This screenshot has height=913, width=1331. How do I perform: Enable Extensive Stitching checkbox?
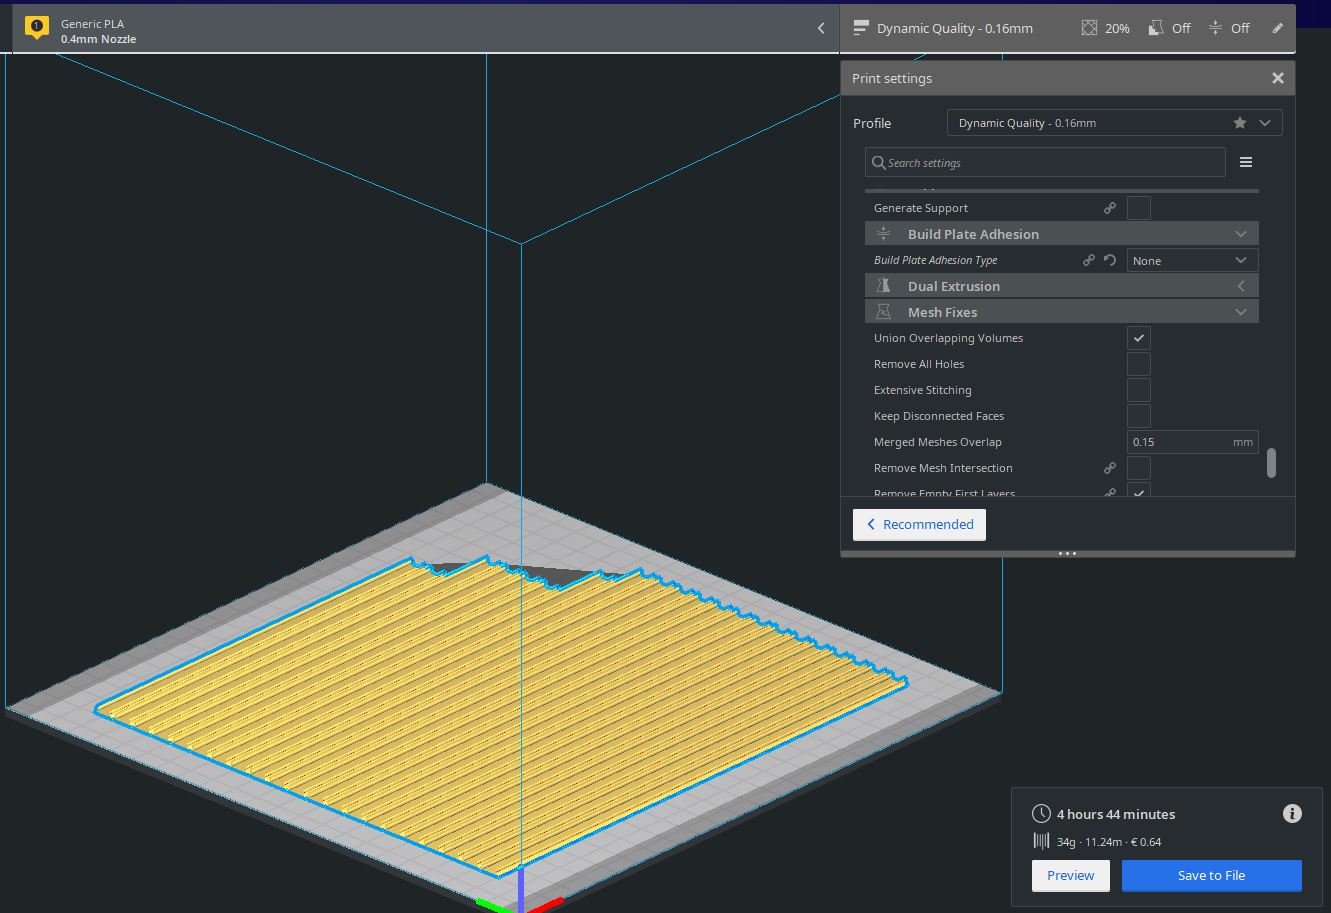(x=1139, y=390)
